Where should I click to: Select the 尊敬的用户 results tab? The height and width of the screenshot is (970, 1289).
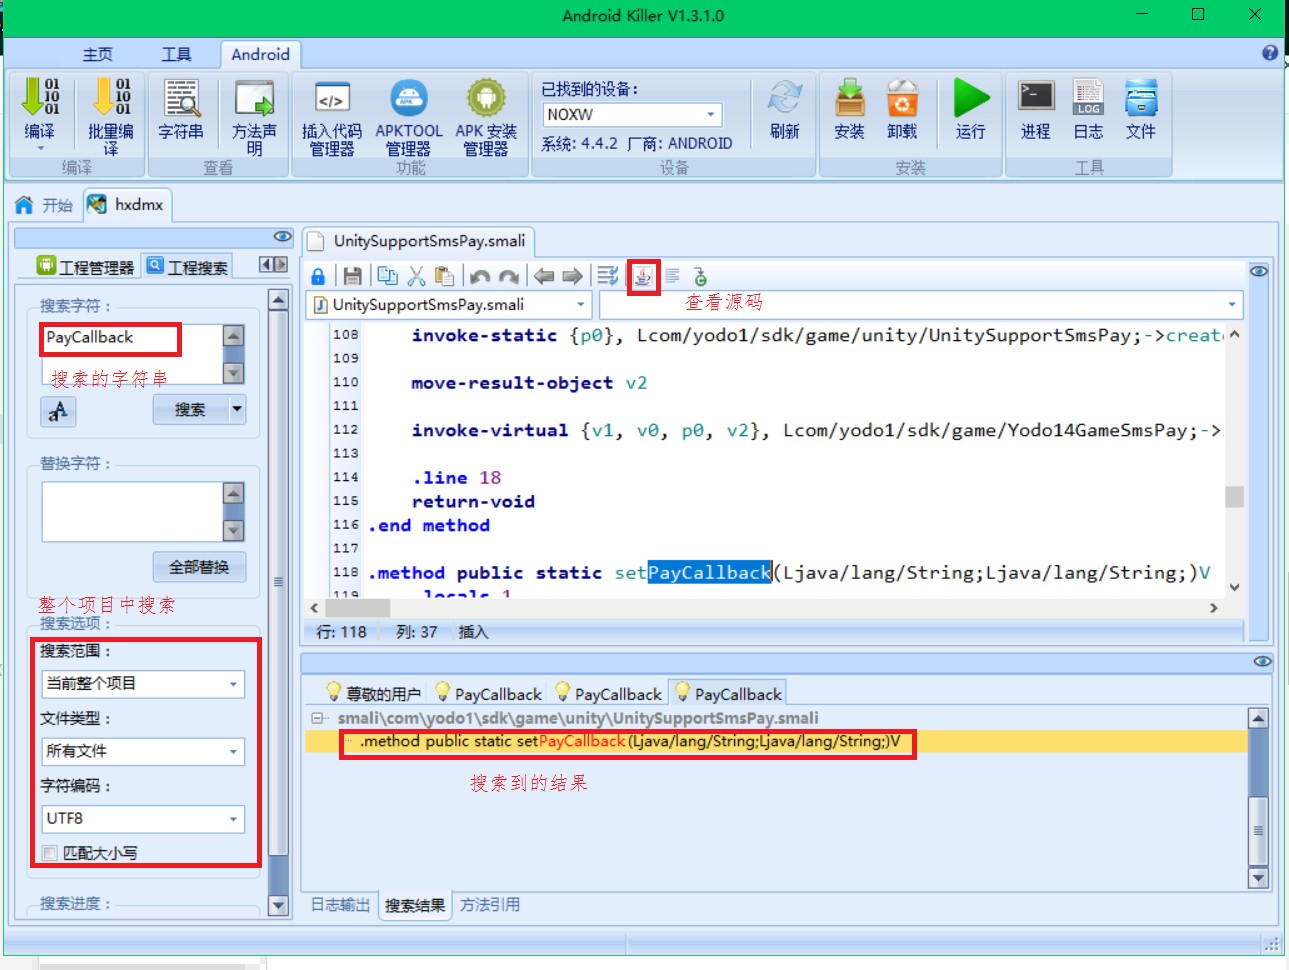tap(373, 693)
